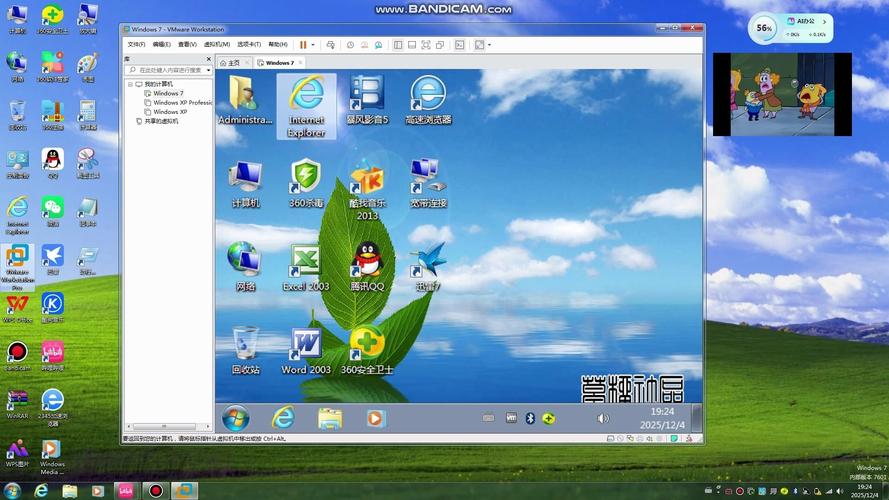Select the 宽带连接 icon in the guest
Image resolution: width=889 pixels, height=500 pixels.
[428, 183]
